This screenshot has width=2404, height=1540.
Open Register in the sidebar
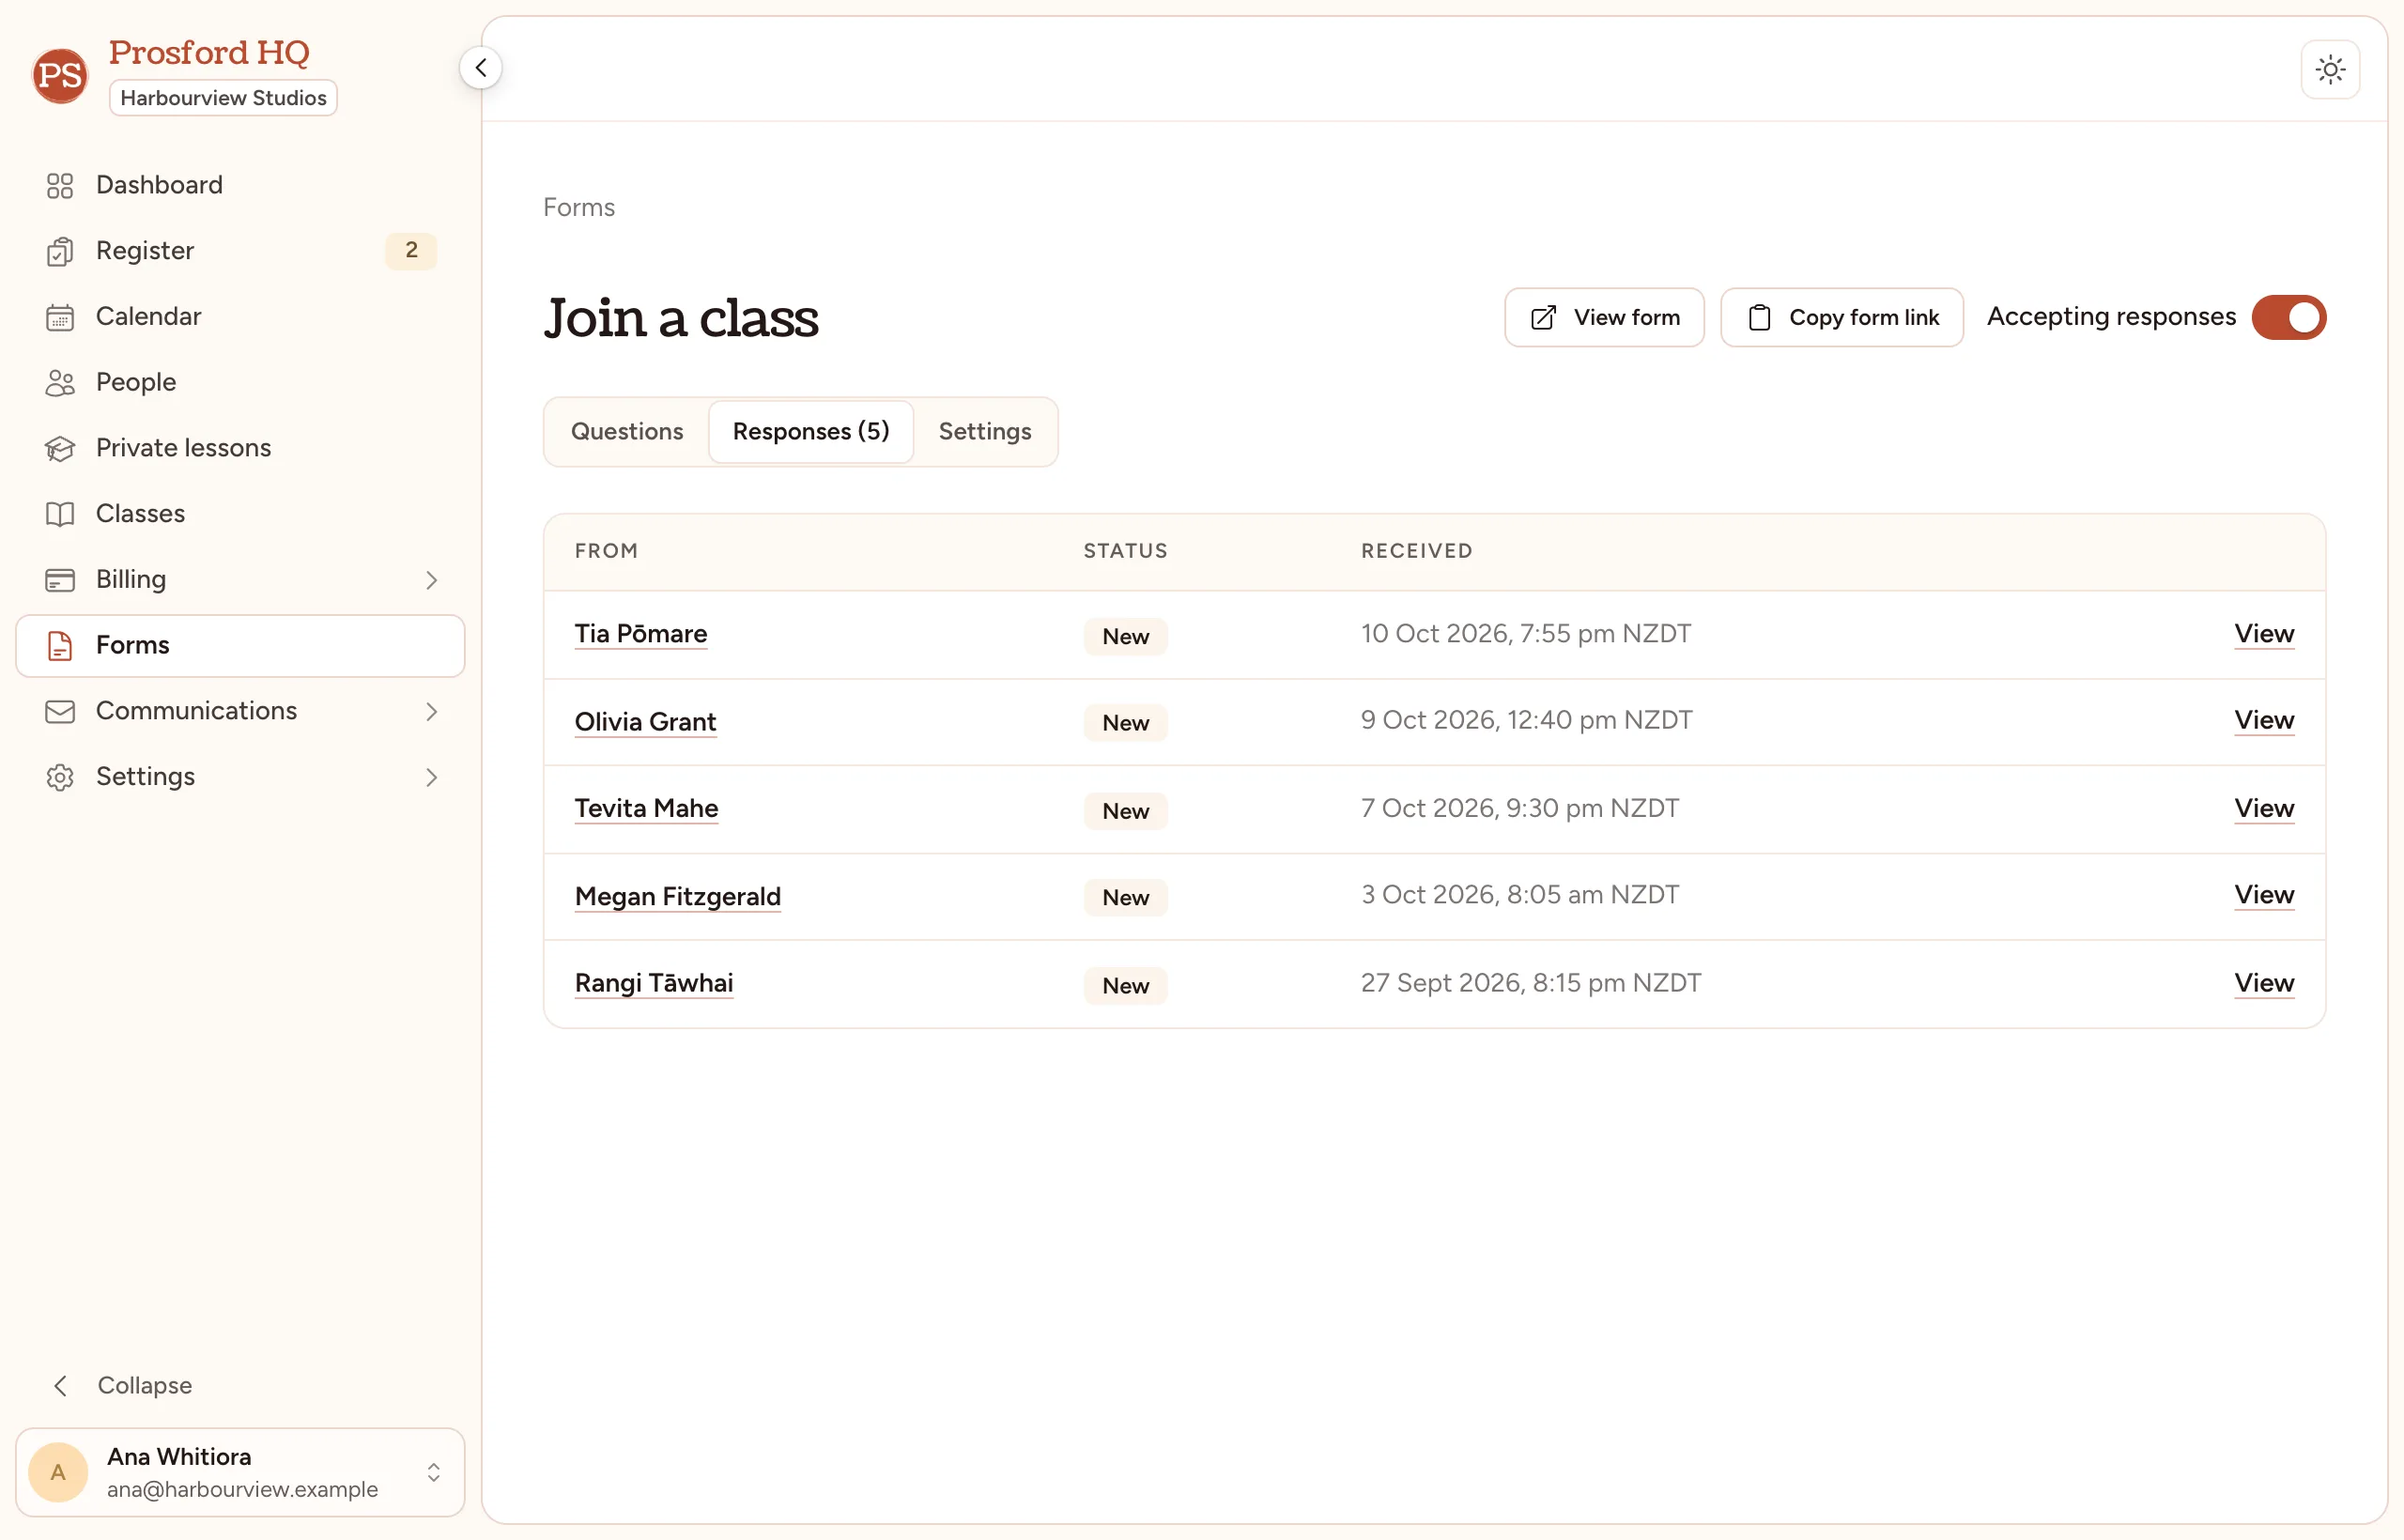pos(240,251)
